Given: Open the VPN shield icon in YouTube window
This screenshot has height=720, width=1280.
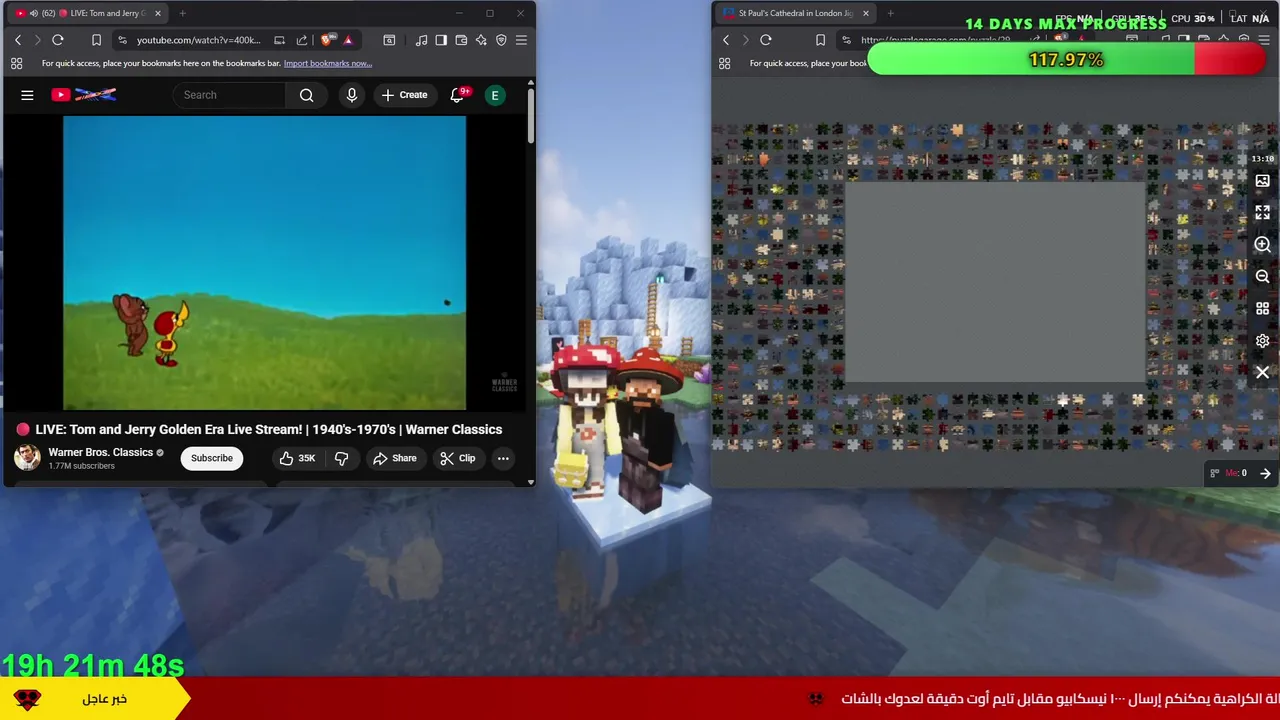Looking at the screenshot, I should click(501, 40).
